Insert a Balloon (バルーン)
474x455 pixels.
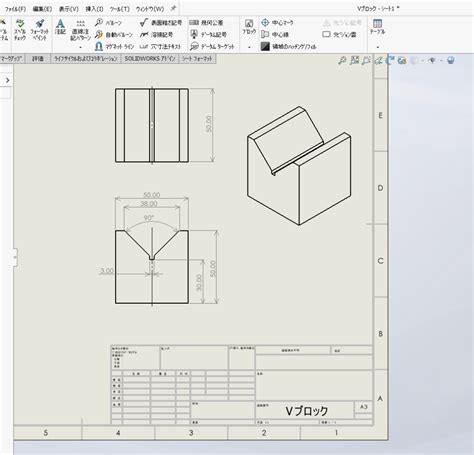coord(108,23)
